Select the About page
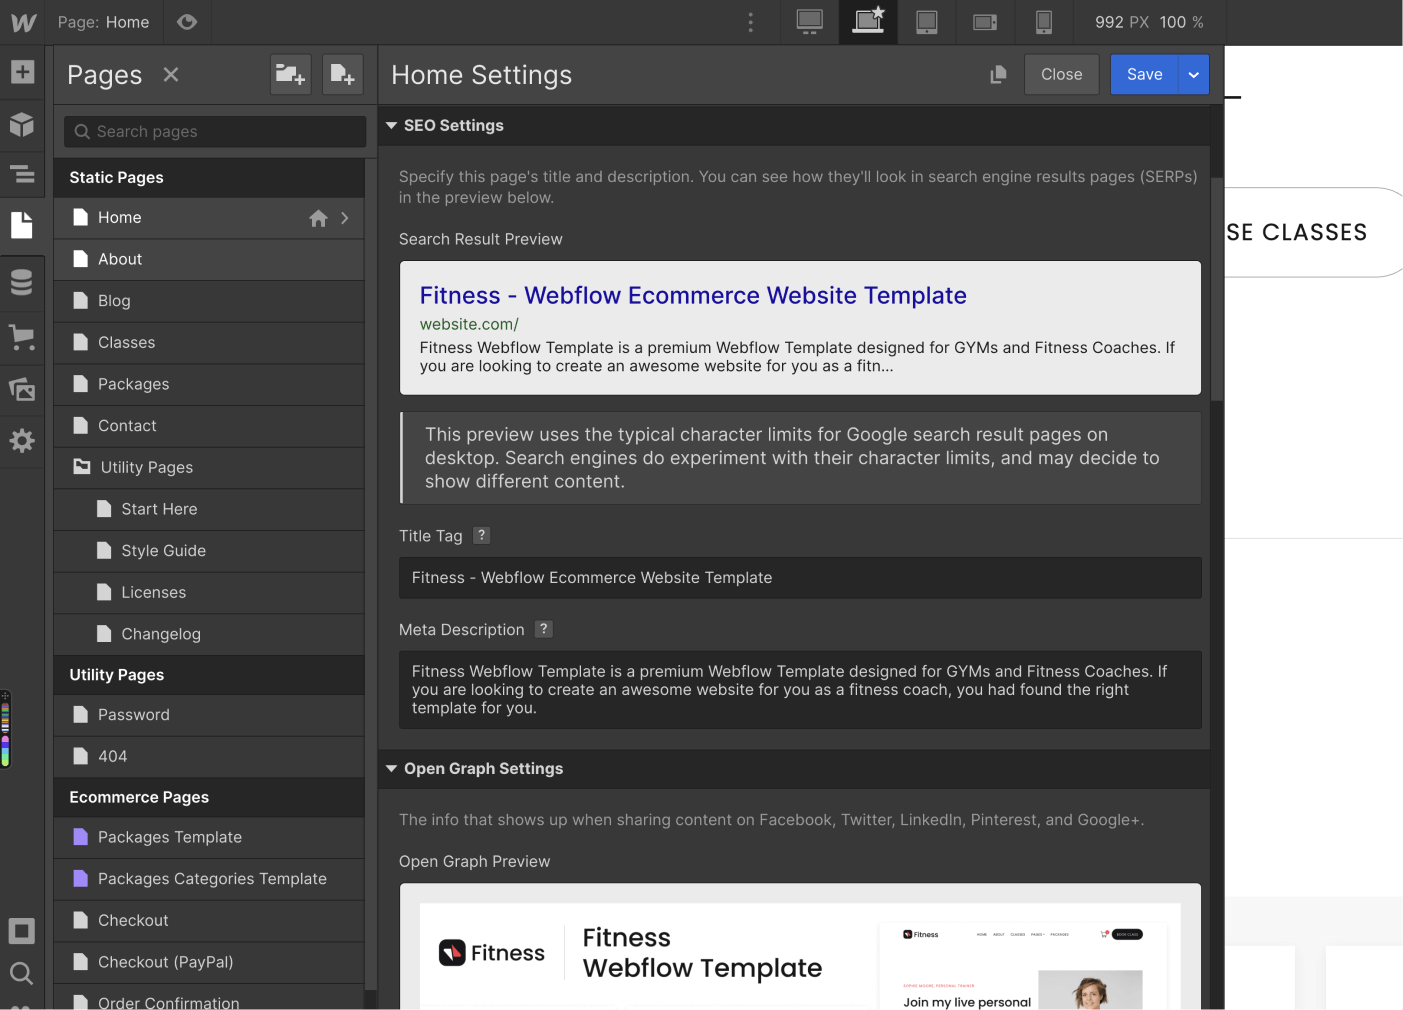1403x1010 pixels. [209, 259]
